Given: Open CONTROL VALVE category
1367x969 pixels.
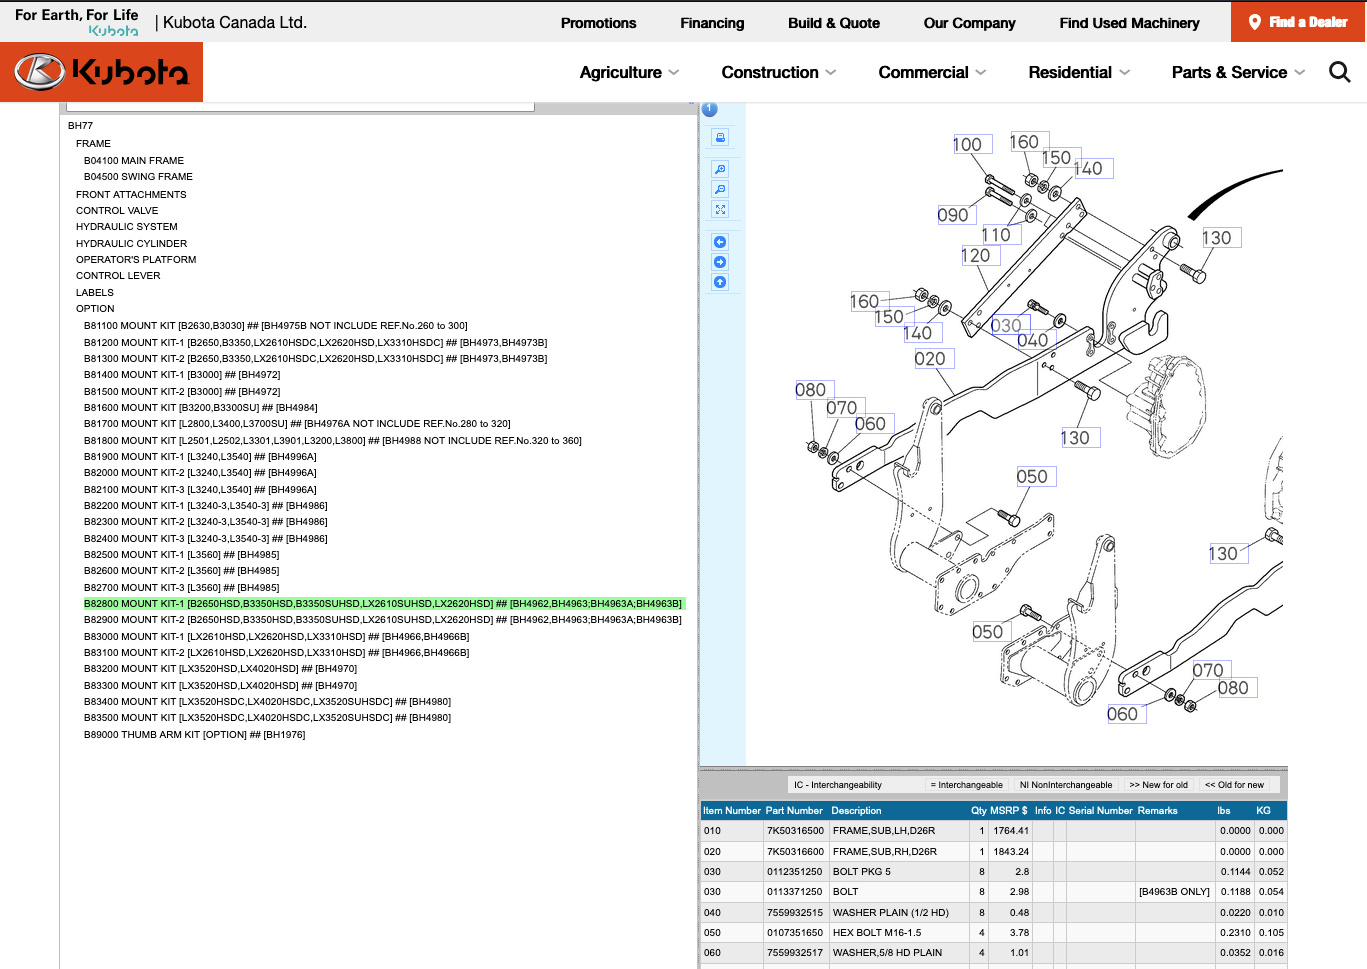Looking at the screenshot, I should [117, 211].
